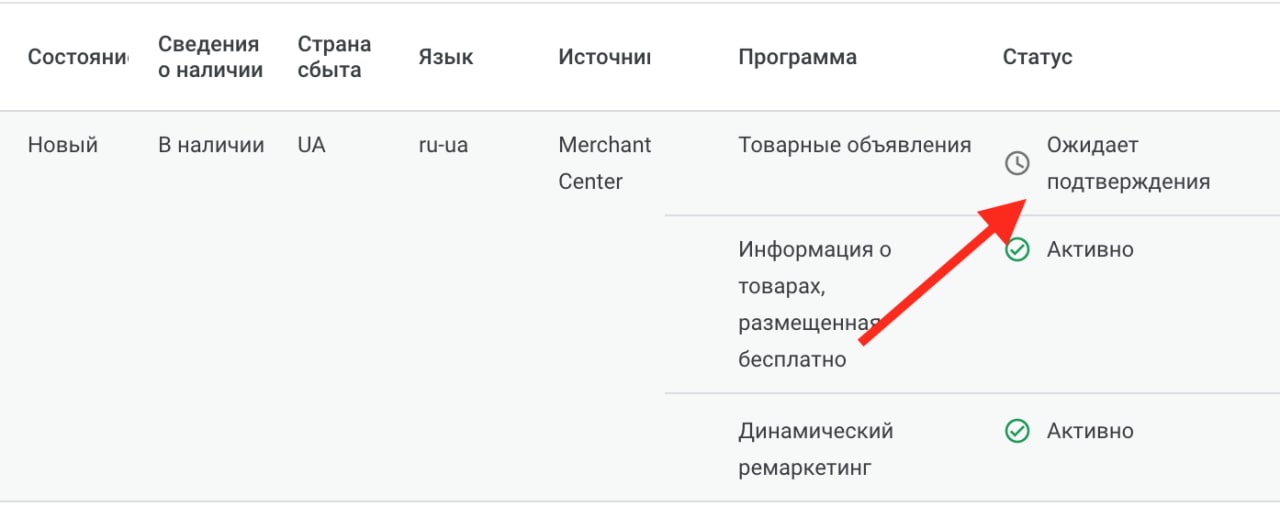Click the Язык column header

[x=445, y=57]
